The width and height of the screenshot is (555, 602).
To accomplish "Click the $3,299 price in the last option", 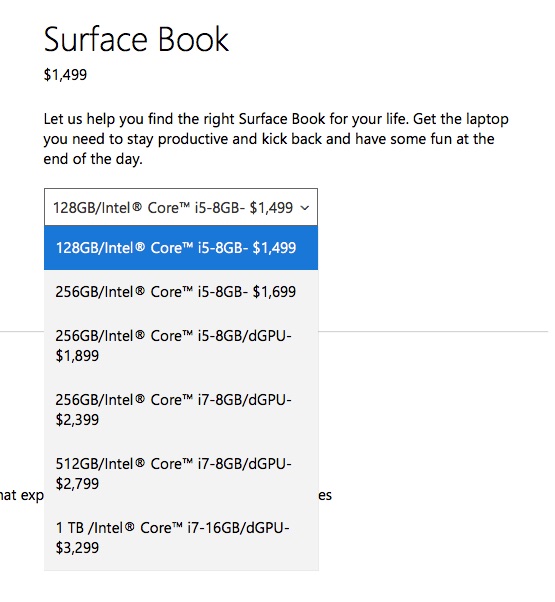I will [x=77, y=547].
